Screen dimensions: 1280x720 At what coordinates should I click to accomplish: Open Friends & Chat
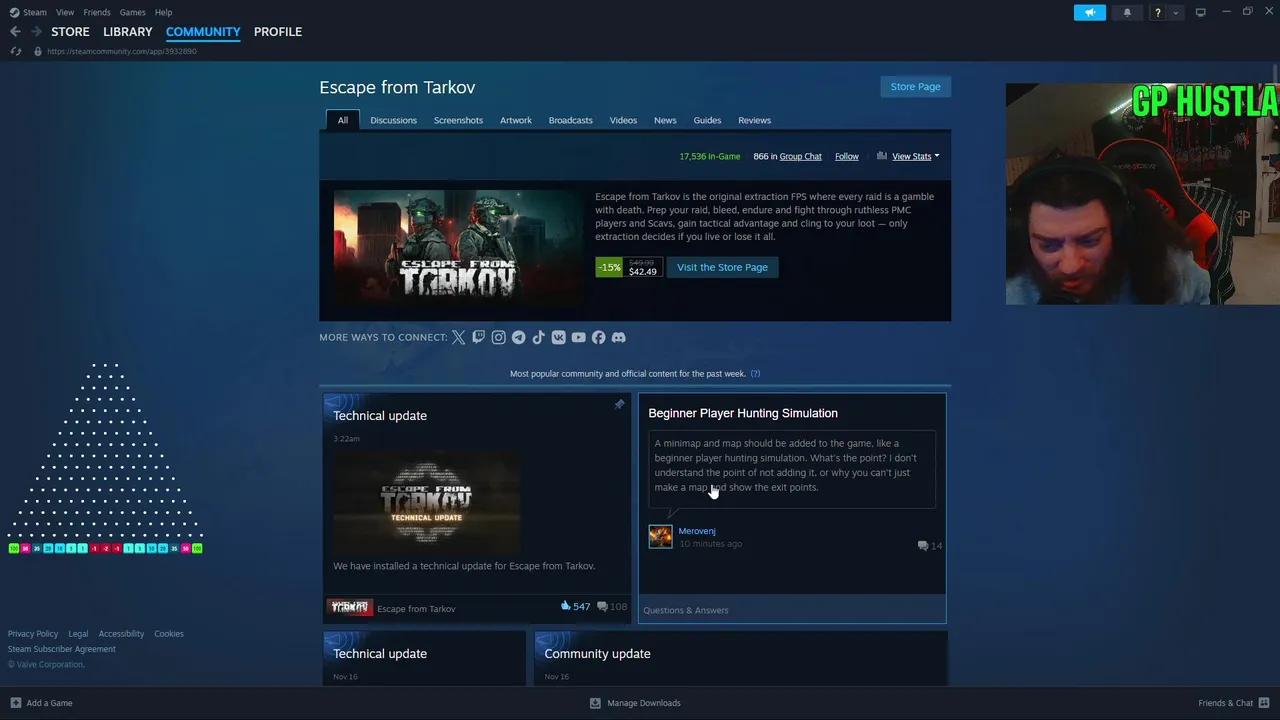click(x=1233, y=703)
